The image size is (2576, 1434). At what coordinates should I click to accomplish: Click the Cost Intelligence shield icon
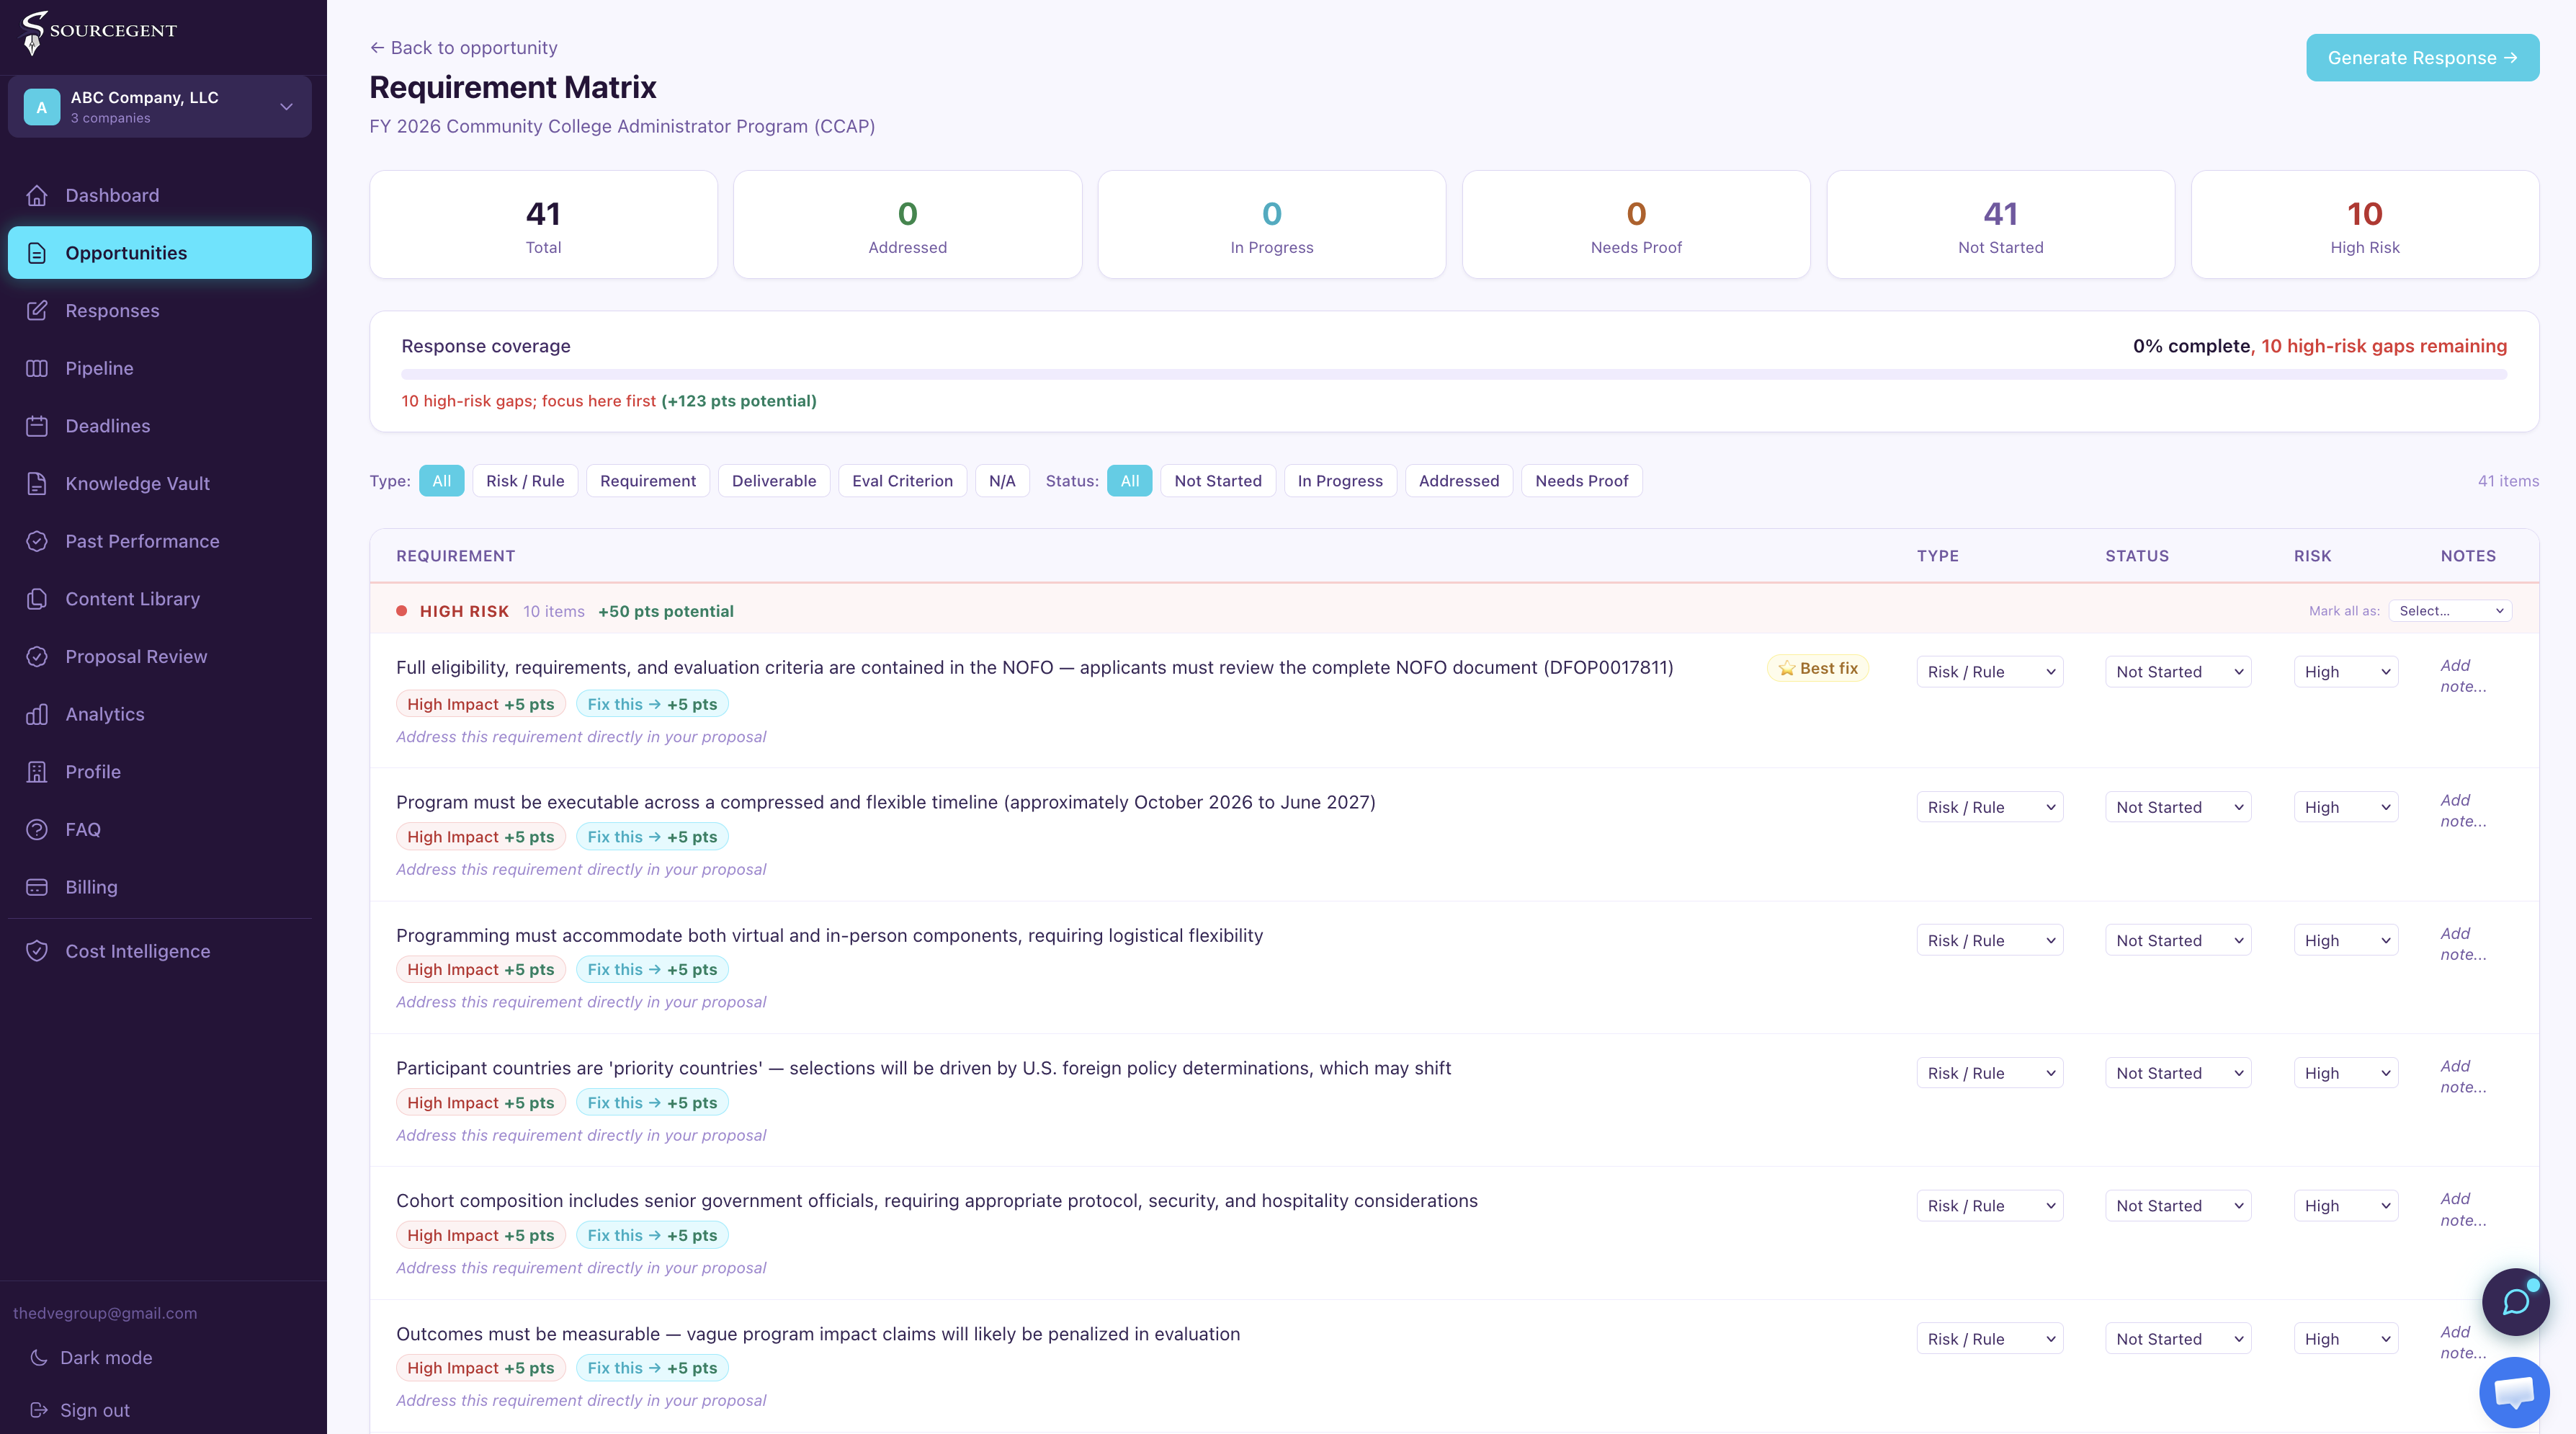[37, 951]
